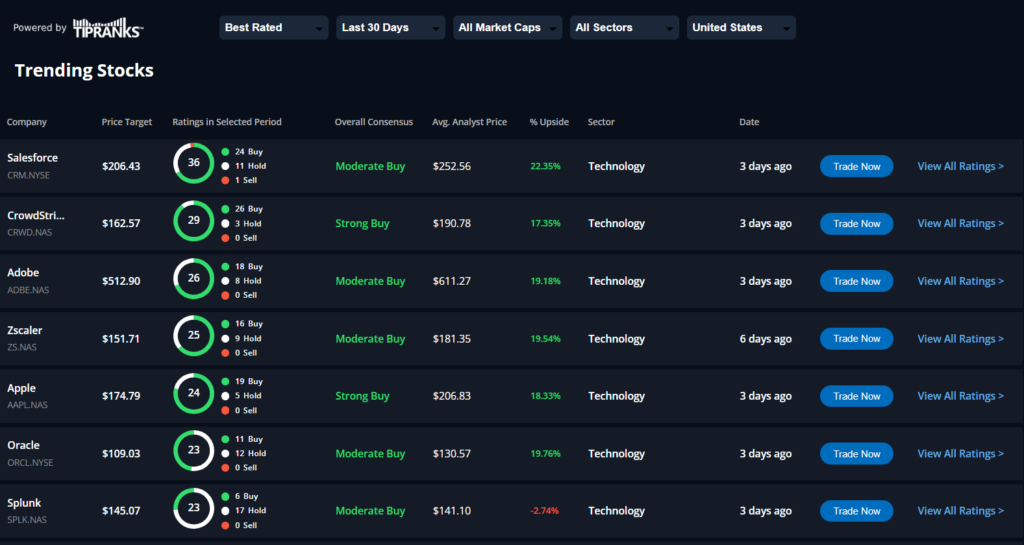Click Trade Now for Apple
Image resolution: width=1024 pixels, height=545 pixels.
(x=856, y=396)
